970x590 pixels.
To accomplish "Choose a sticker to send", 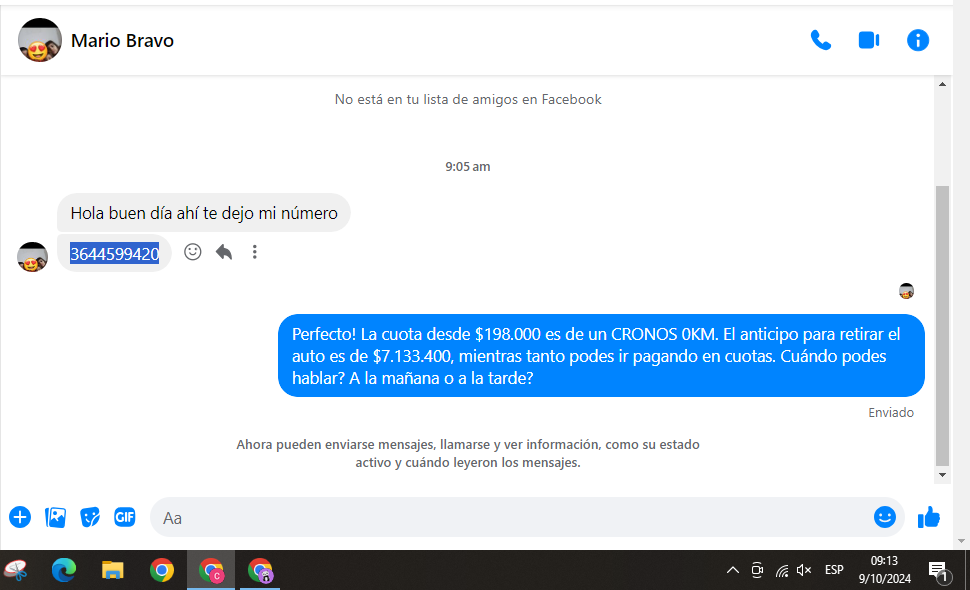I will pos(90,517).
